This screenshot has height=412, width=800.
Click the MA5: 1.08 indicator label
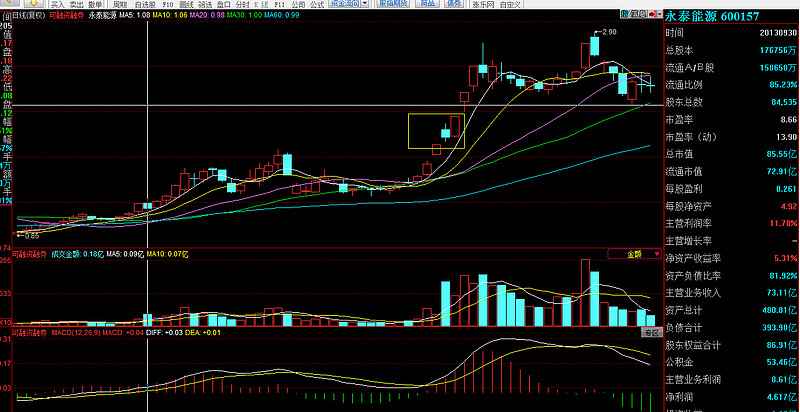135,15
